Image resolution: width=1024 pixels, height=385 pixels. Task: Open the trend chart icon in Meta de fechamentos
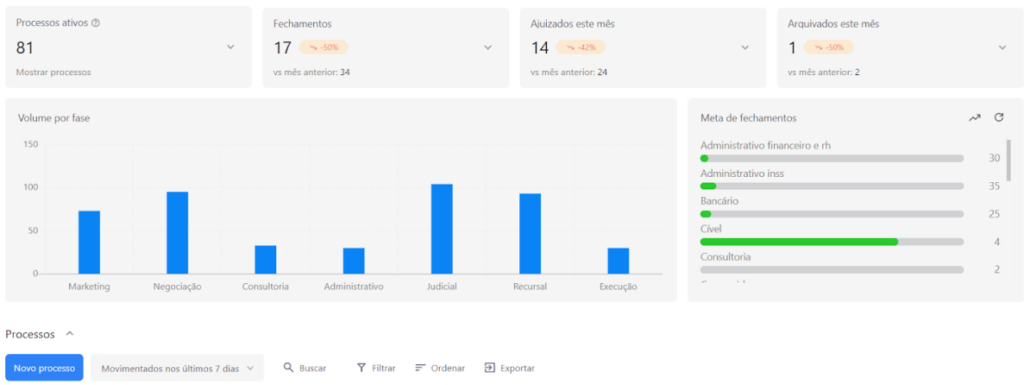click(974, 118)
